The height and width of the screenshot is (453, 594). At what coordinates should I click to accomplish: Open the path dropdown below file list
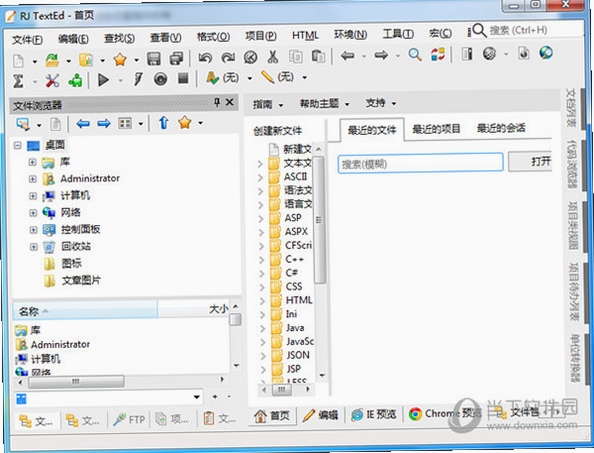point(197,397)
